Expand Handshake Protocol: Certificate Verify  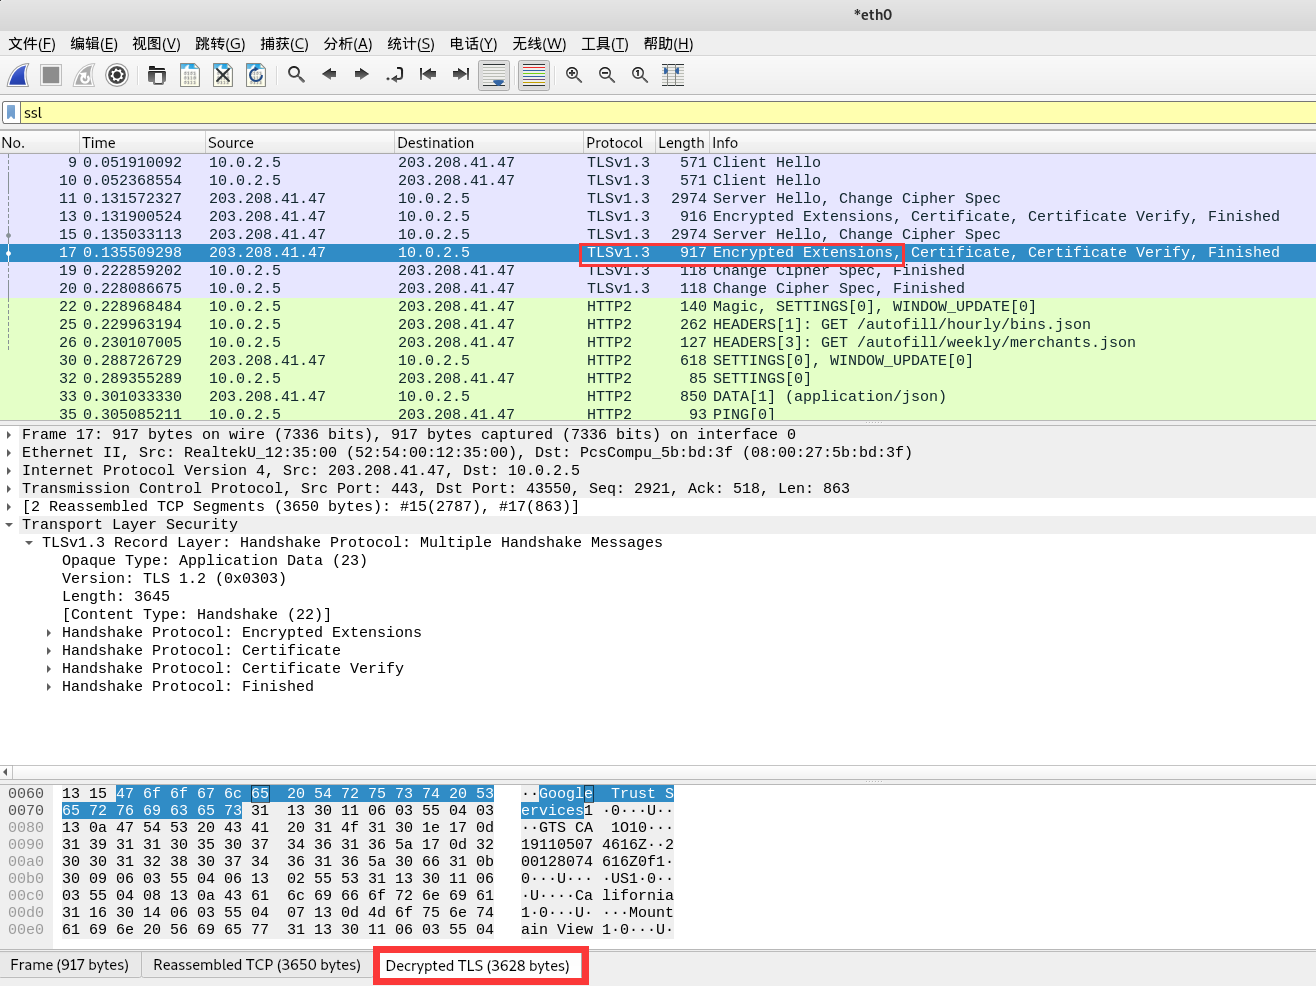tap(49, 669)
